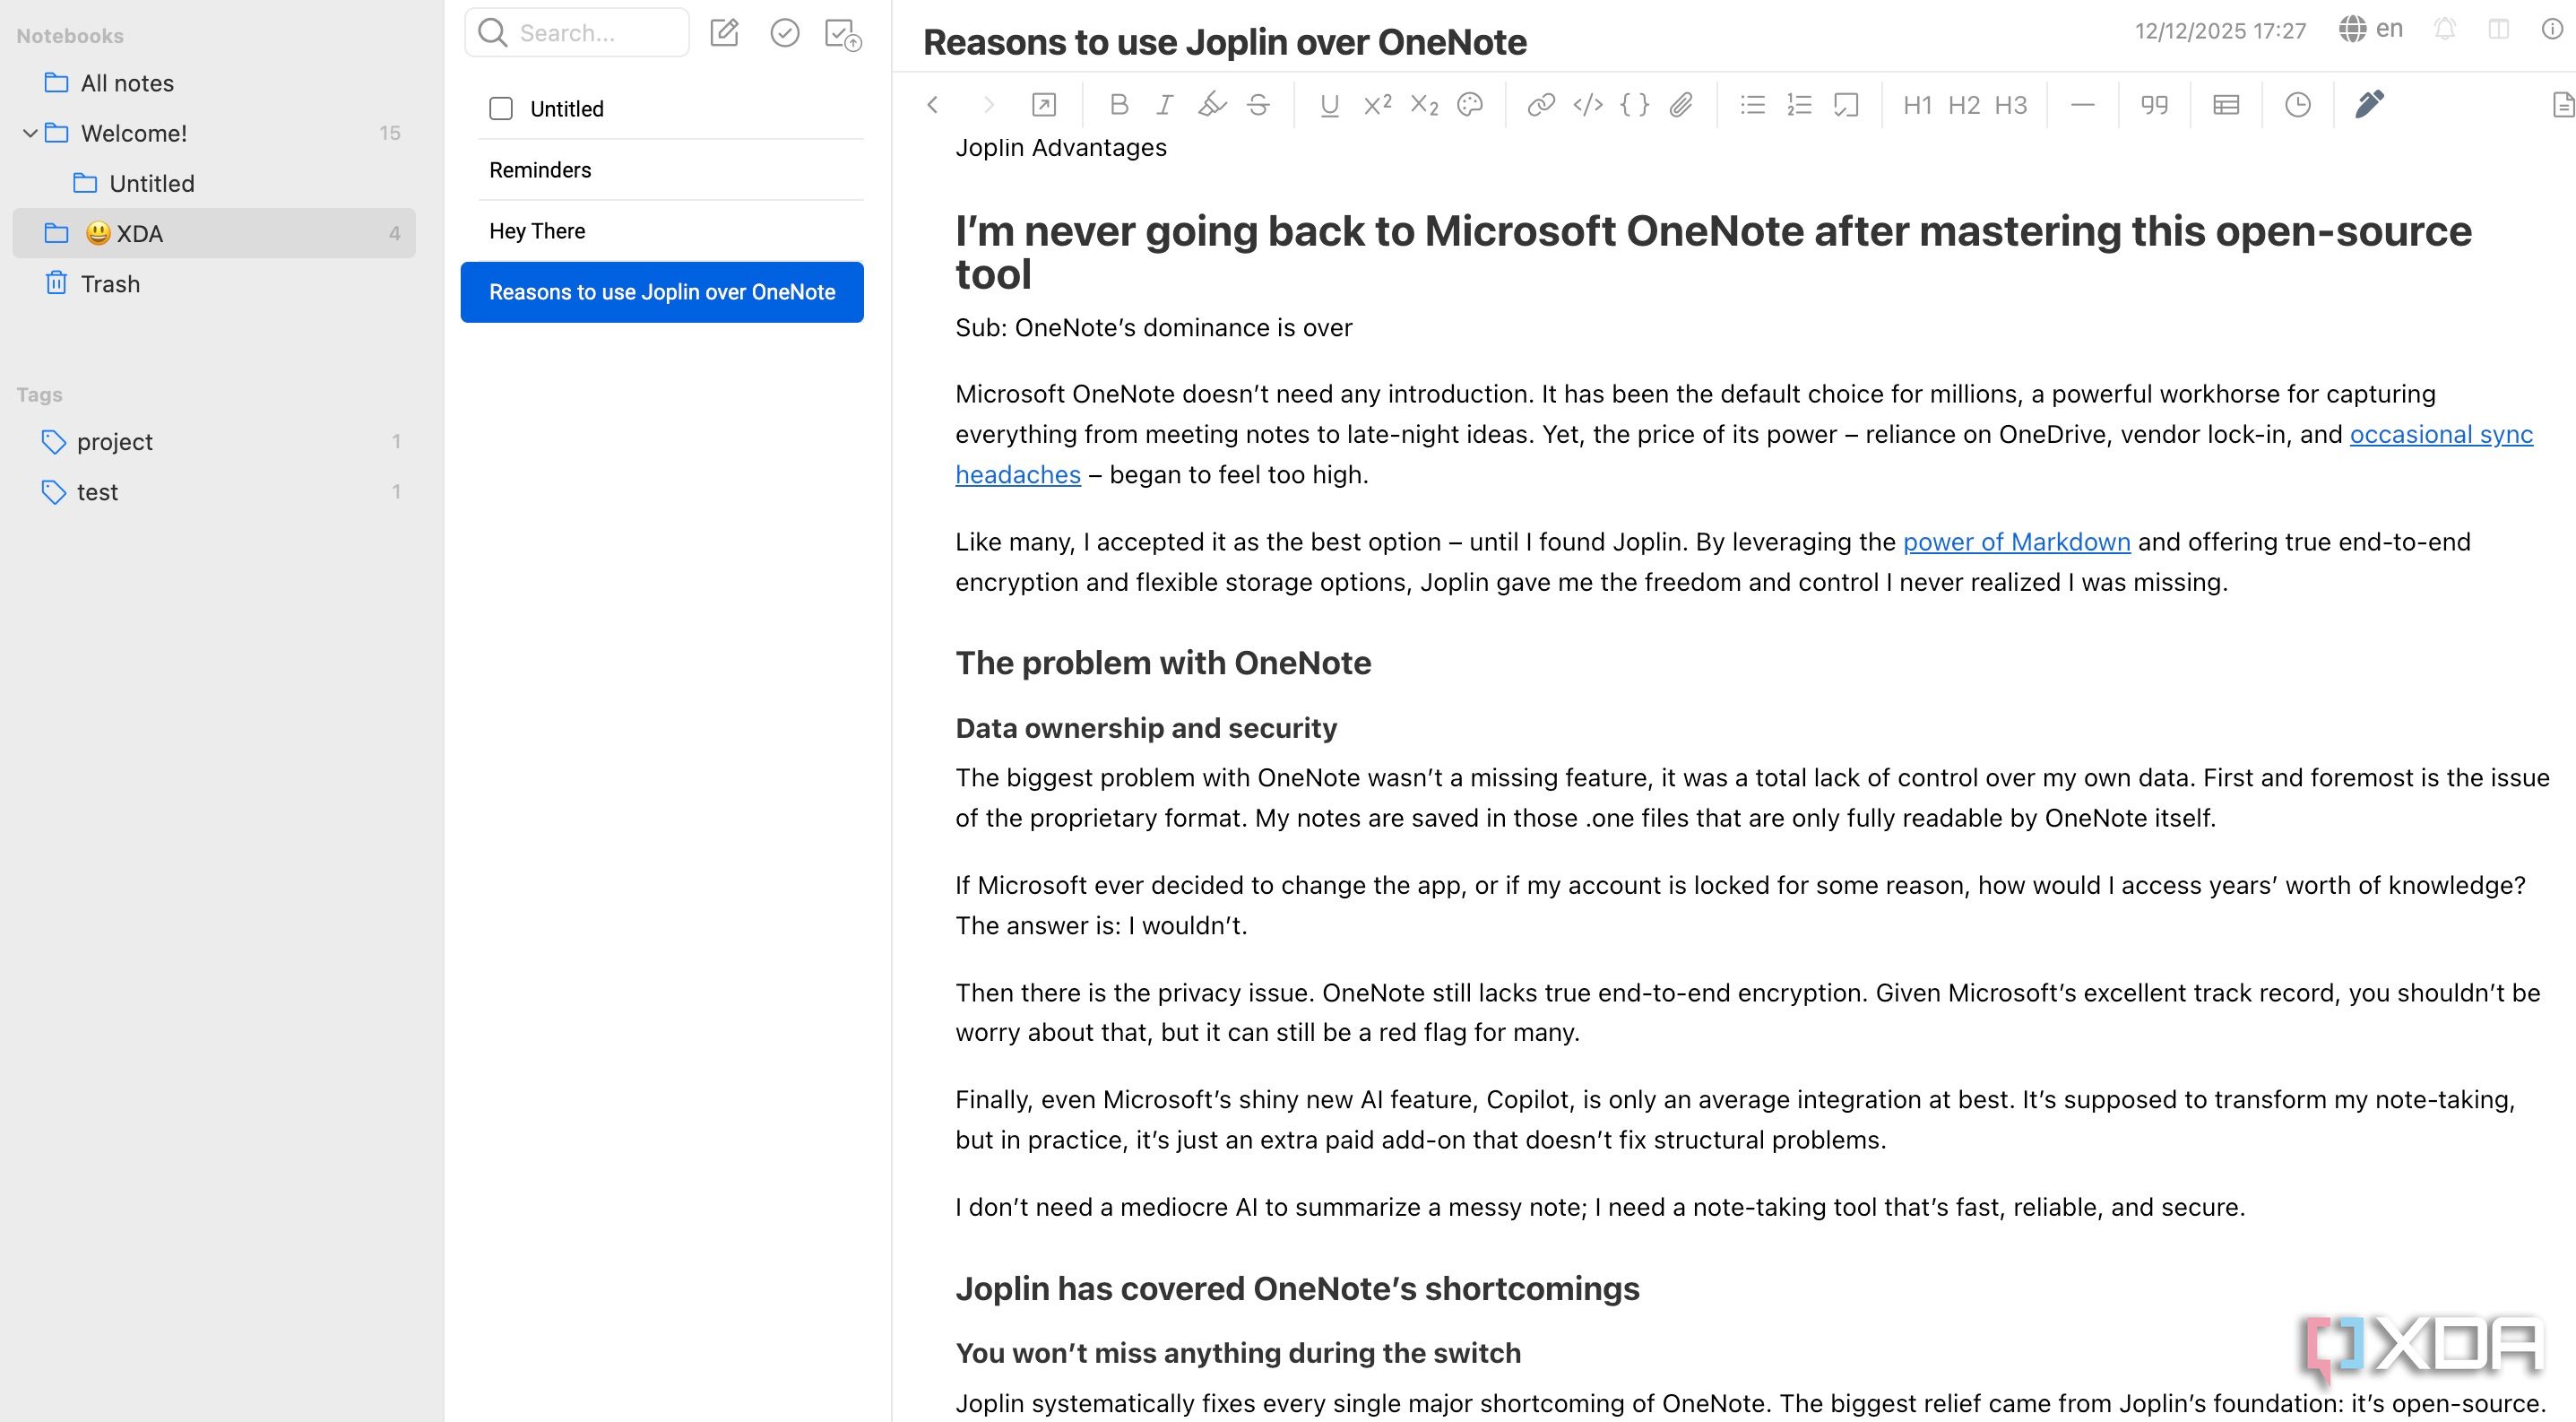This screenshot has width=2576, height=1422.
Task: Click in the Search notes field
Action: pyautogui.click(x=577, y=33)
